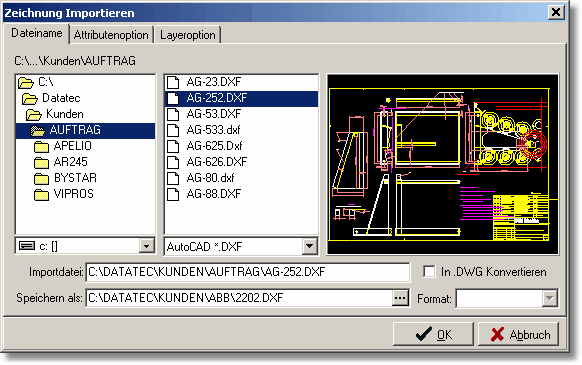Click the AG-23.DXF file icon
Screen dimensions: 582x365
coord(173,82)
